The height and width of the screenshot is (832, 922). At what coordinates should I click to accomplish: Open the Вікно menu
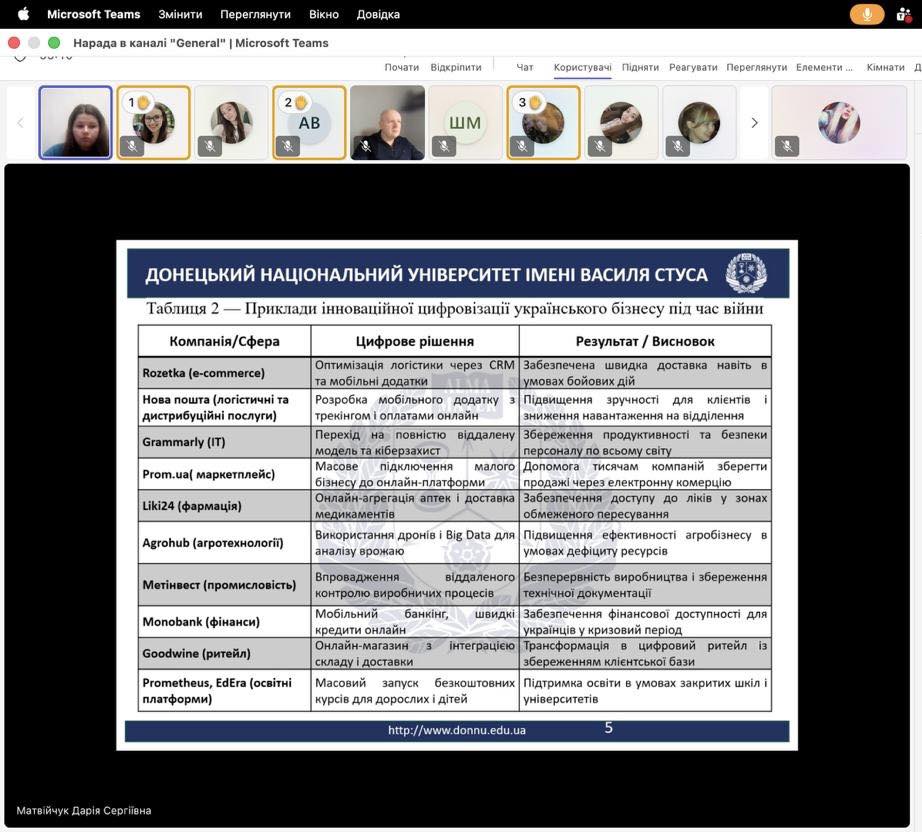coord(323,14)
